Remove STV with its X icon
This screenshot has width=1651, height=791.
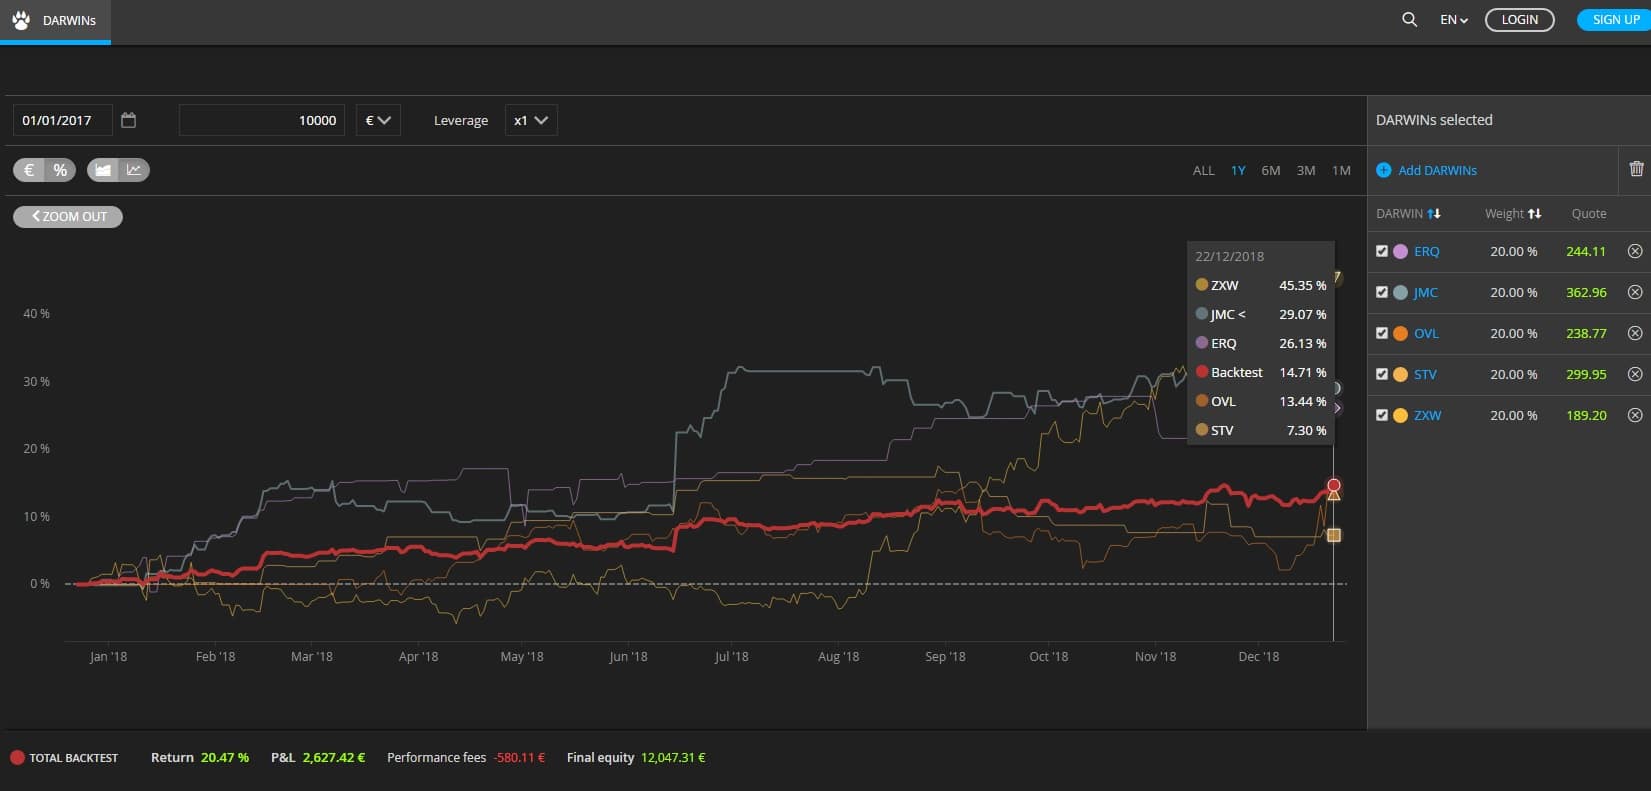pyautogui.click(x=1635, y=374)
